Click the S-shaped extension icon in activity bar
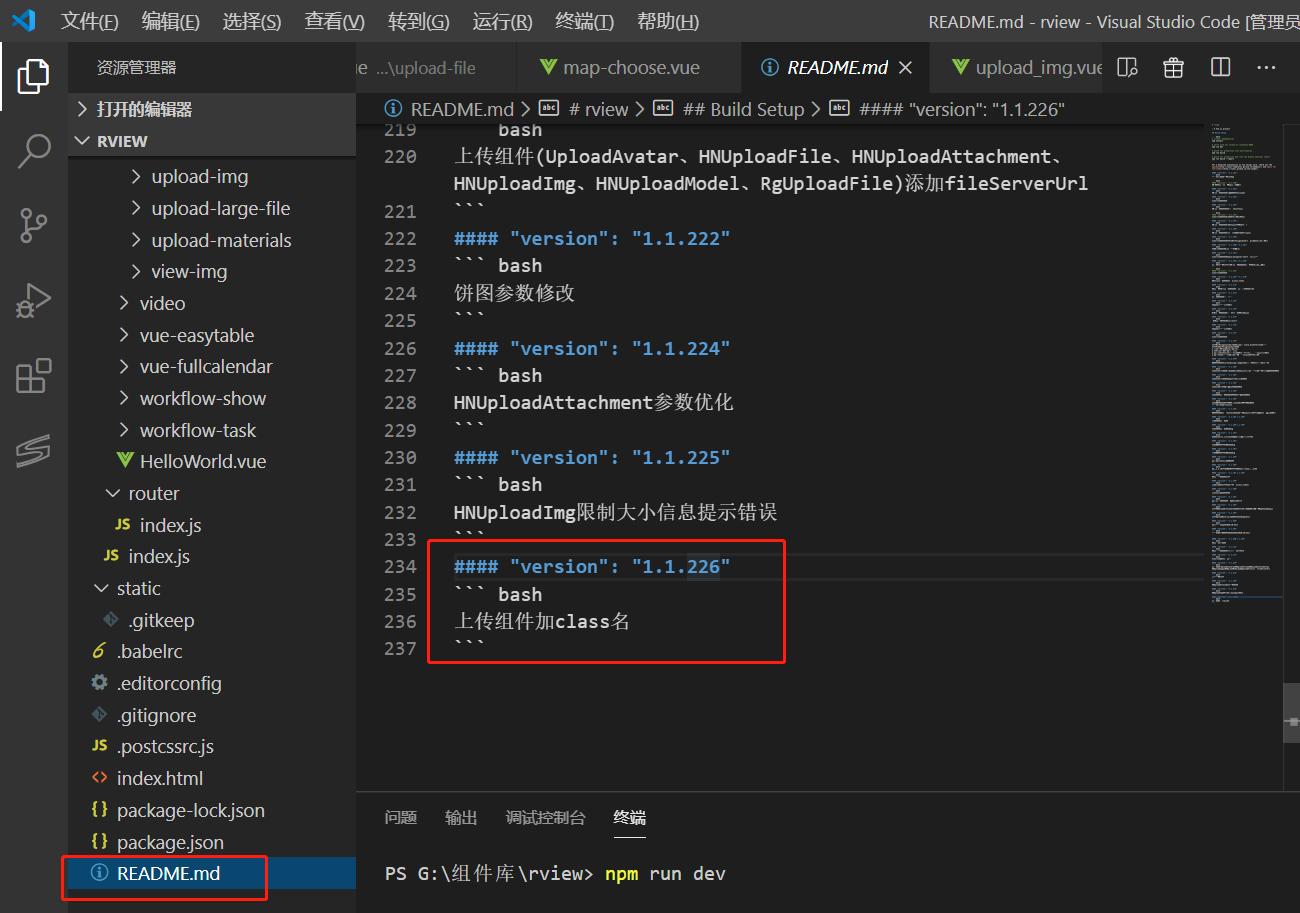This screenshot has height=913, width=1300. click(x=33, y=451)
